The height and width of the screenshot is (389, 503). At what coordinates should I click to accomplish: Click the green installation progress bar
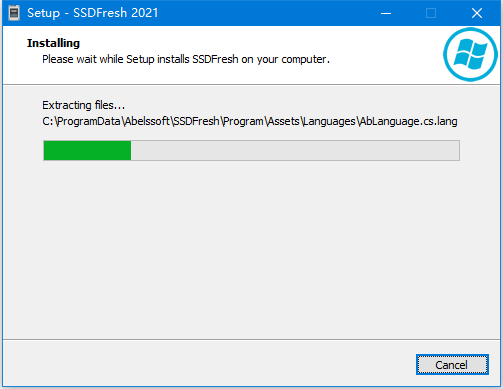pos(251,150)
